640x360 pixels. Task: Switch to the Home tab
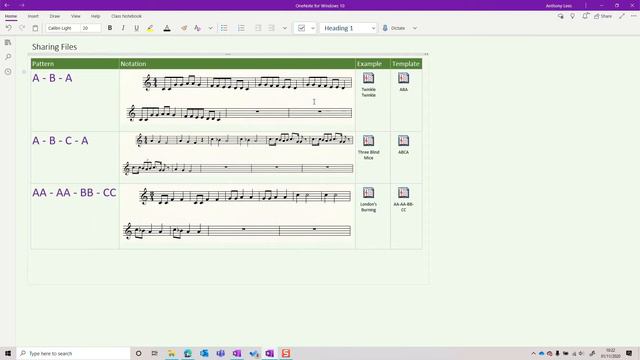point(11,16)
